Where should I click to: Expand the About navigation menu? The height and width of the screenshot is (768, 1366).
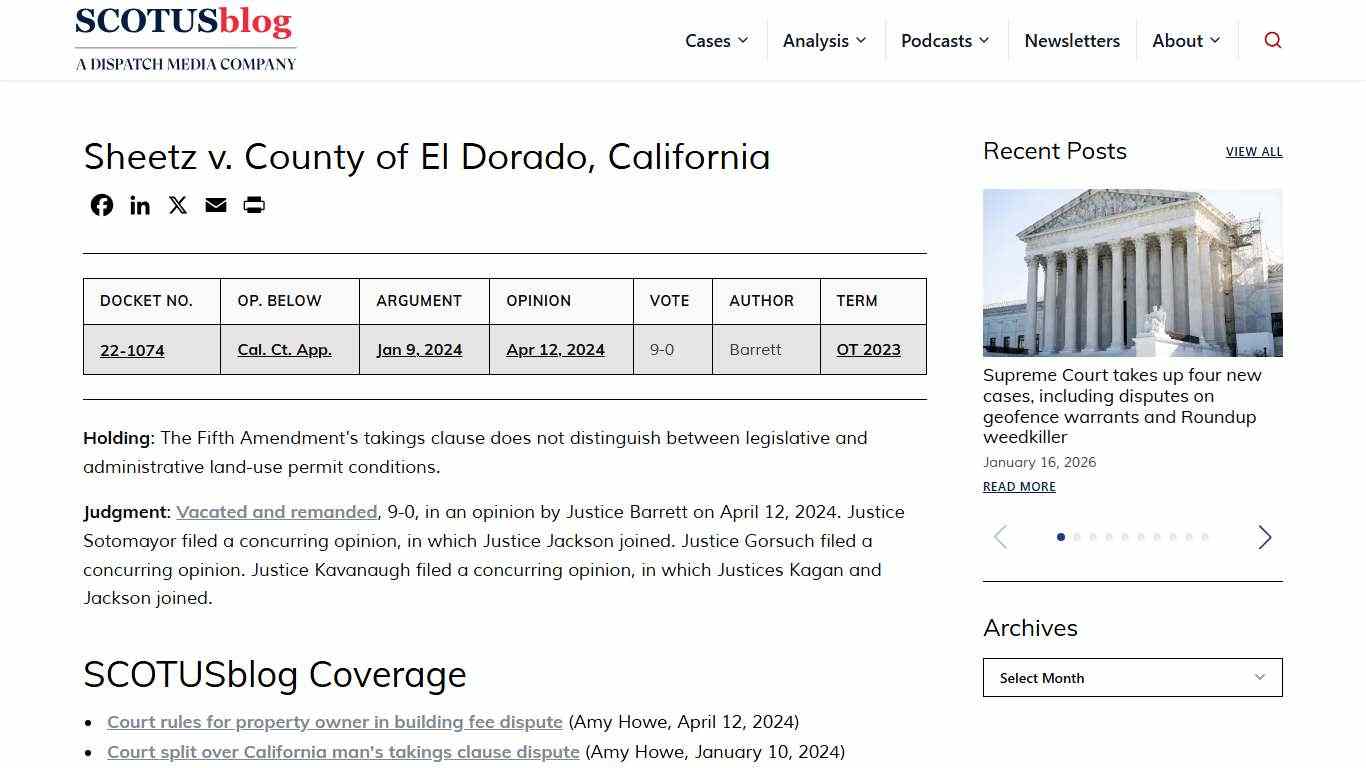click(1186, 40)
